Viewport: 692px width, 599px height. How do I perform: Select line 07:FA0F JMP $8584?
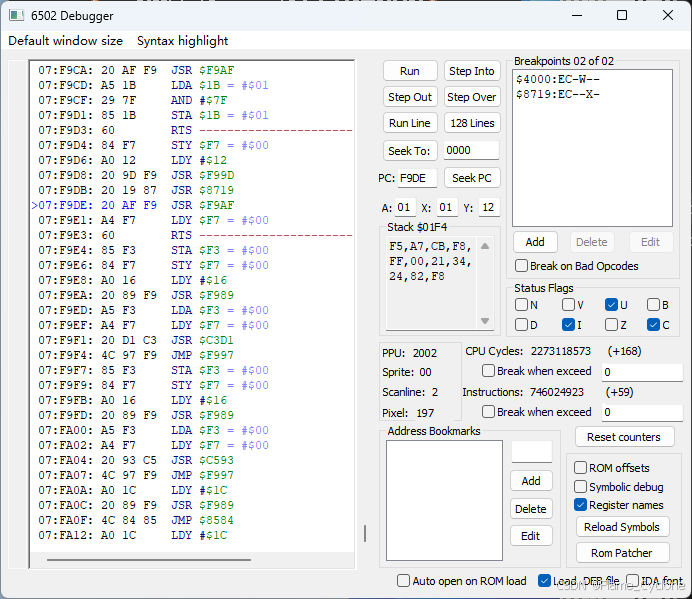pyautogui.click(x=136, y=520)
